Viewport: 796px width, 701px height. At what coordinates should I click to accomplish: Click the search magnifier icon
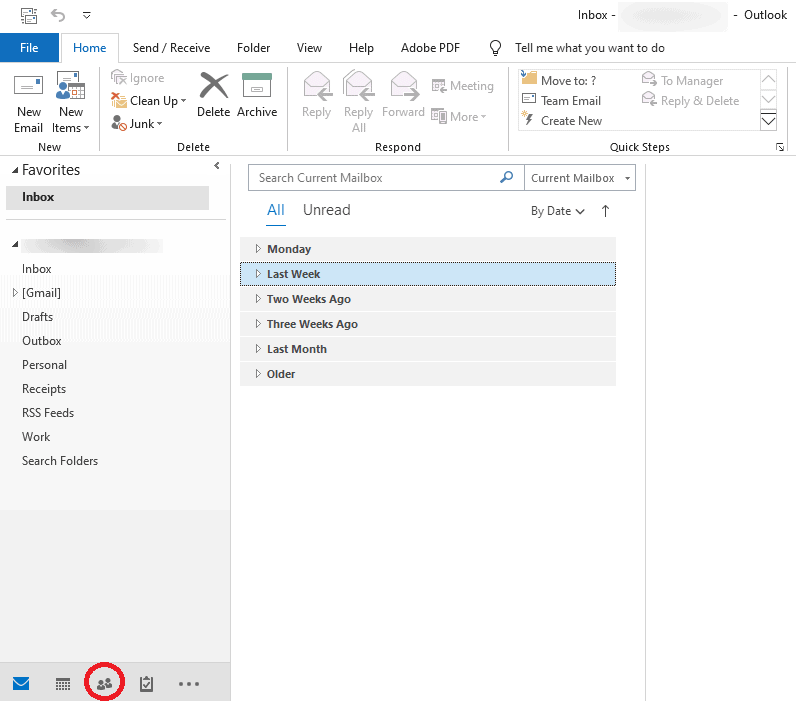[507, 178]
